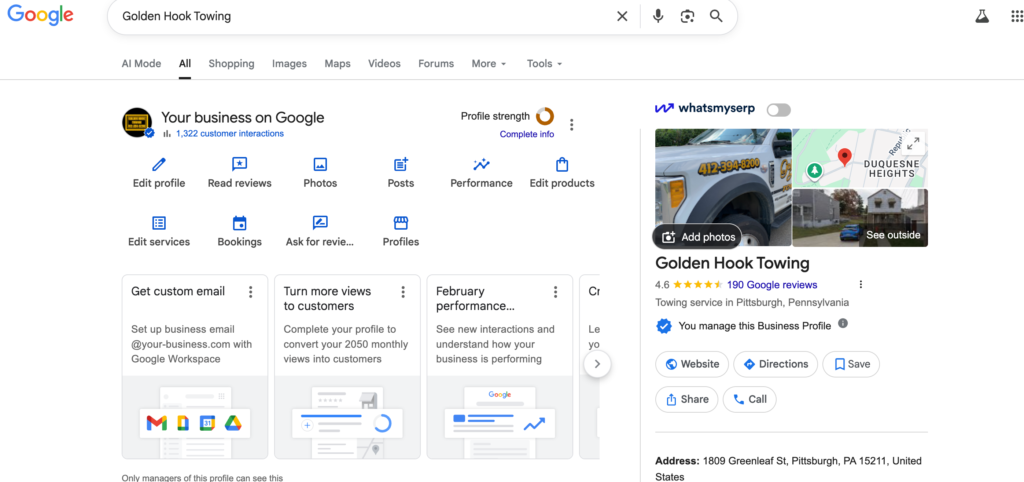Open Bookings calendar icon
This screenshot has width=1024, height=482.
click(240, 223)
